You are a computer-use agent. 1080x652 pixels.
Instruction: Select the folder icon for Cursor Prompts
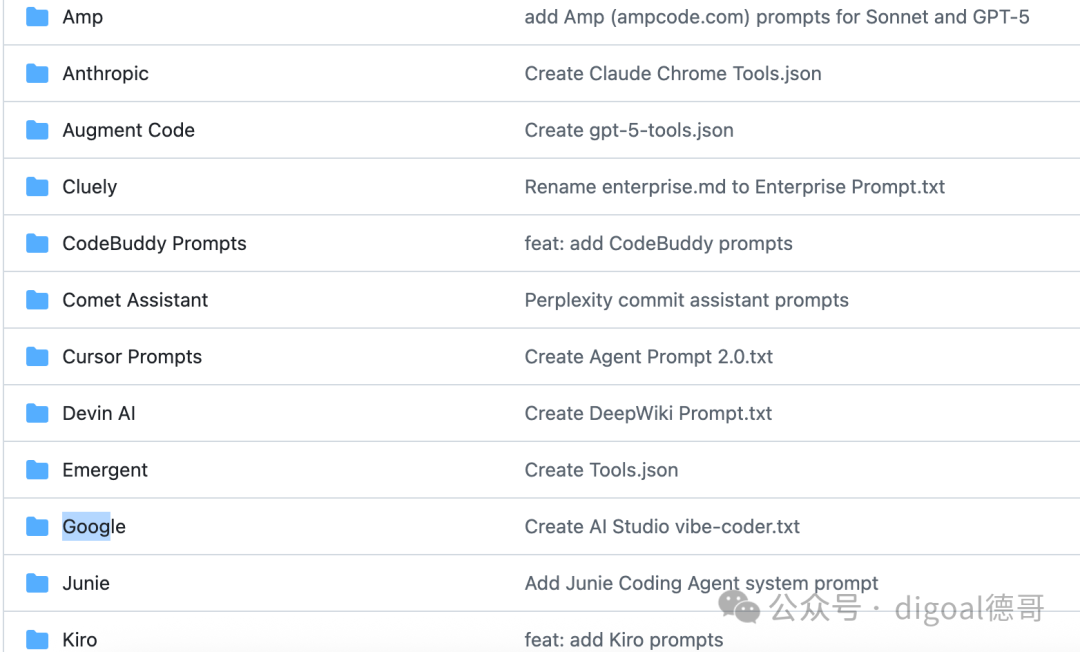37,356
